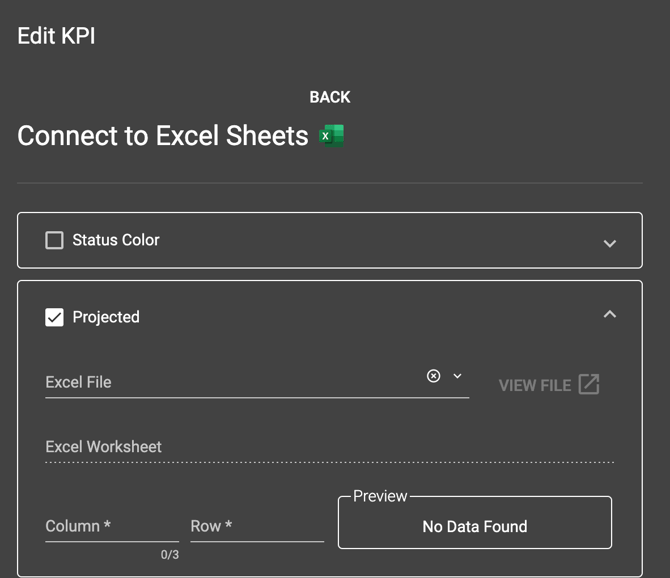Clear the Excel File selection with the circled x

pos(433,376)
